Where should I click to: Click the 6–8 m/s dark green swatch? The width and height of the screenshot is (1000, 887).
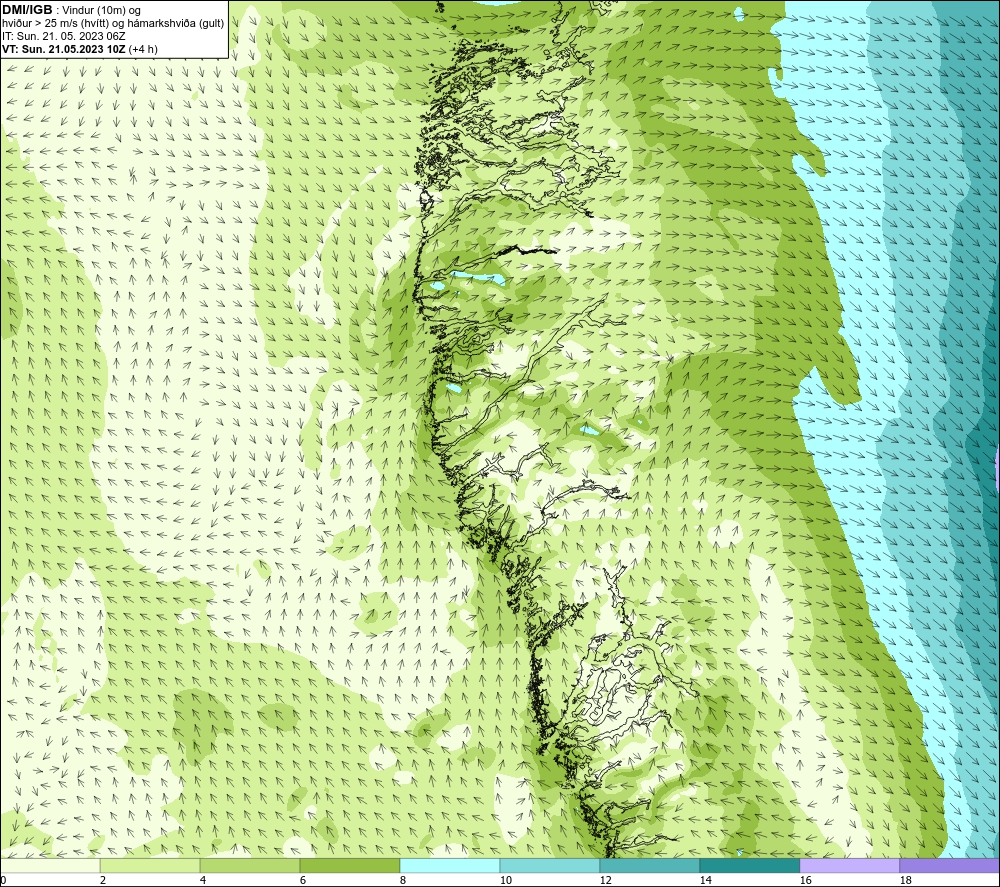[x=349, y=865]
